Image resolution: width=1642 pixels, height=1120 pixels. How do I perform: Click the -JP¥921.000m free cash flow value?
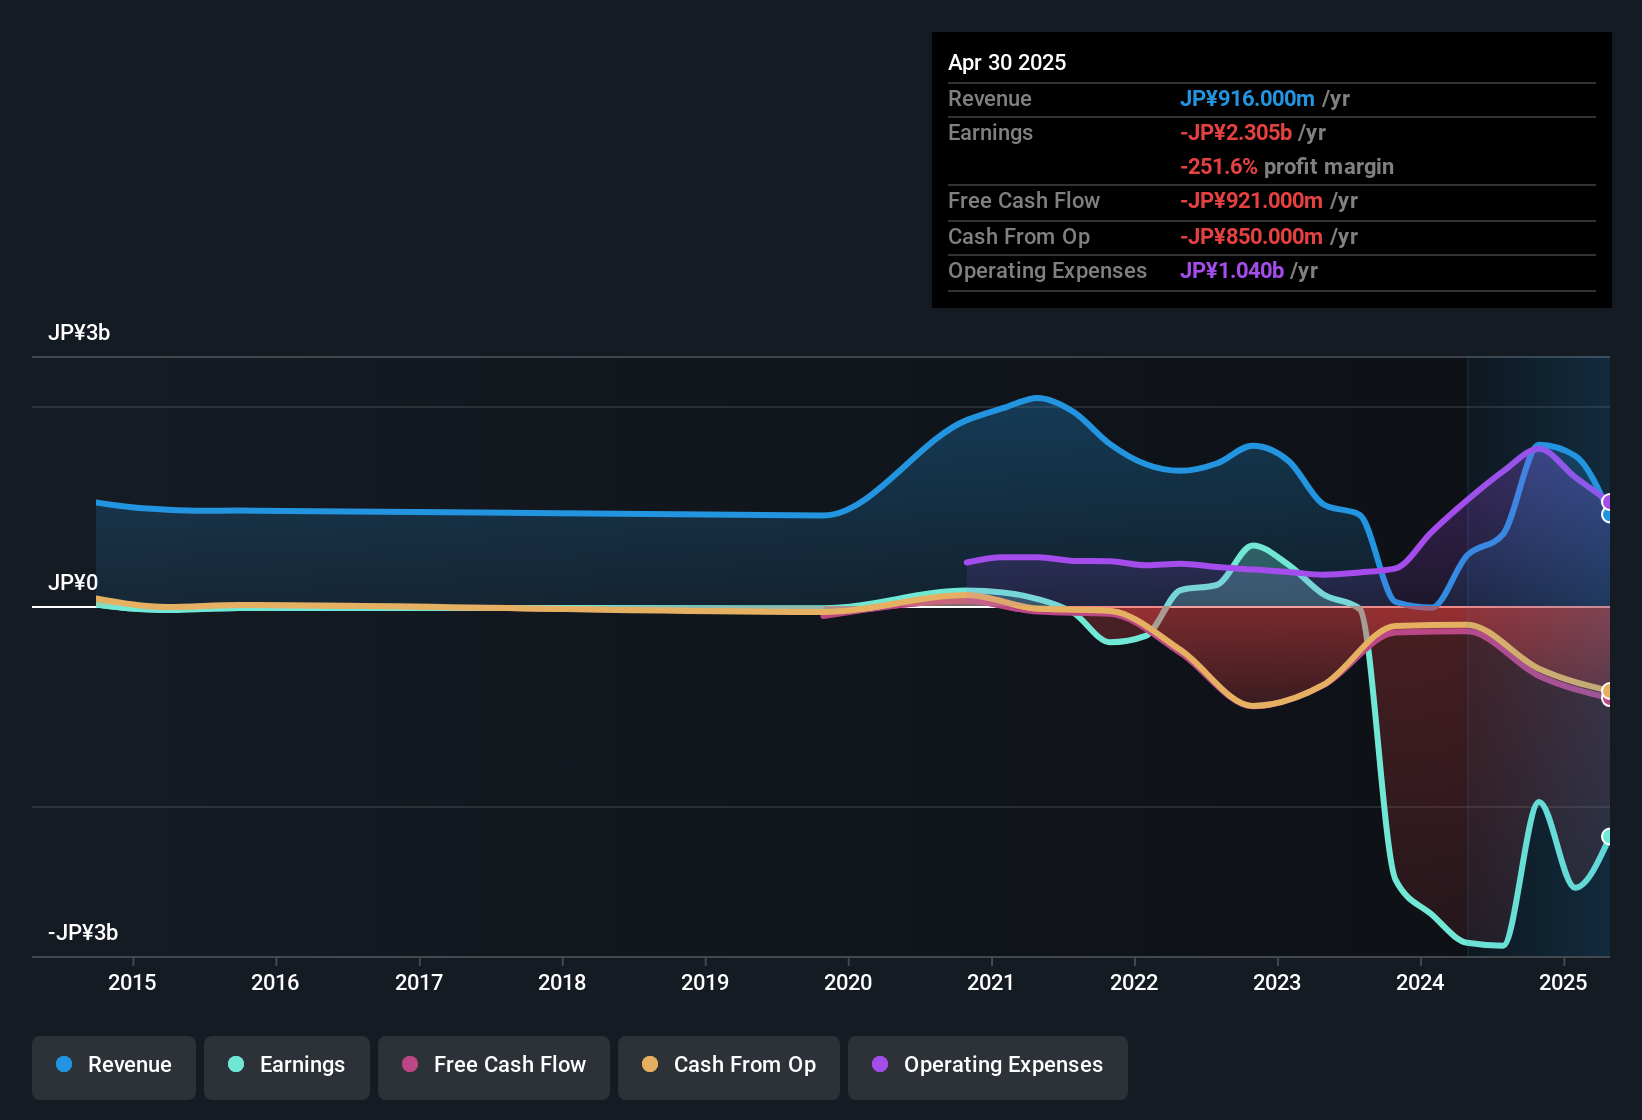[1251, 201]
